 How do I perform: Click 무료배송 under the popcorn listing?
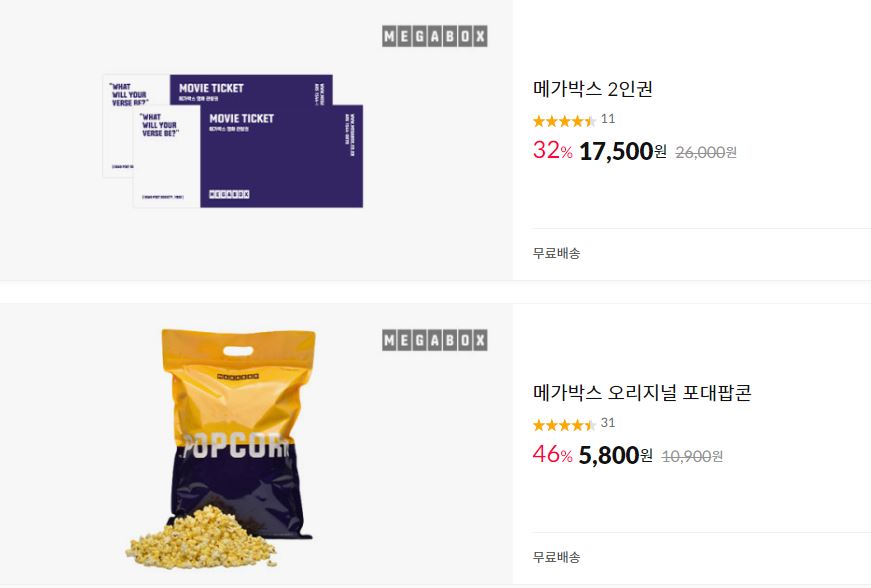tap(557, 557)
